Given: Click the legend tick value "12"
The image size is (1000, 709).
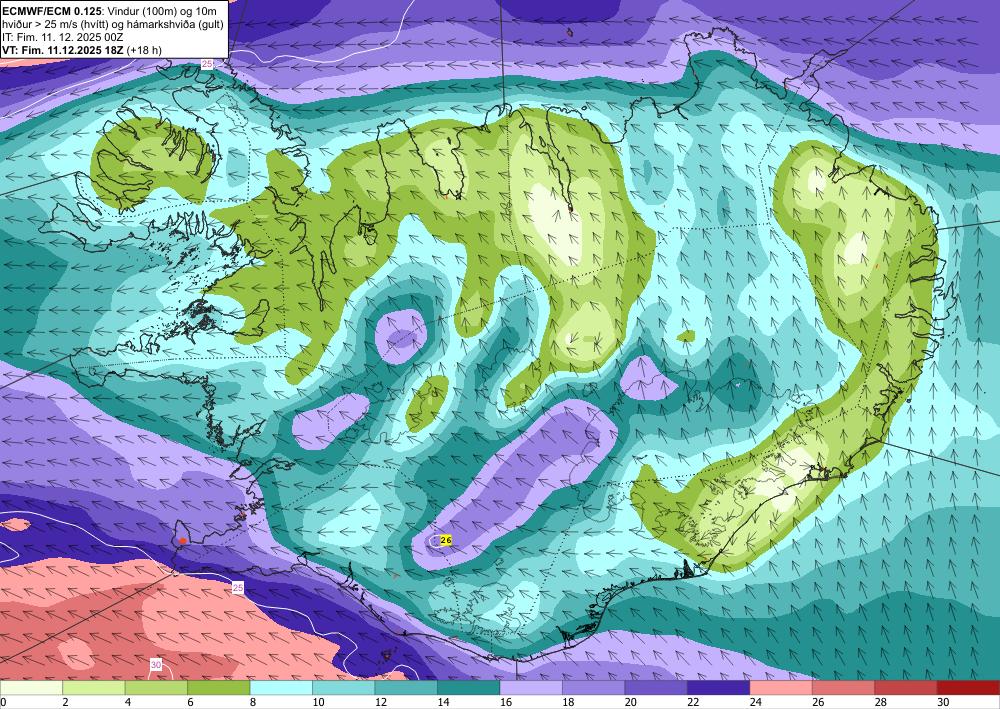Looking at the screenshot, I should pyautogui.click(x=381, y=702).
